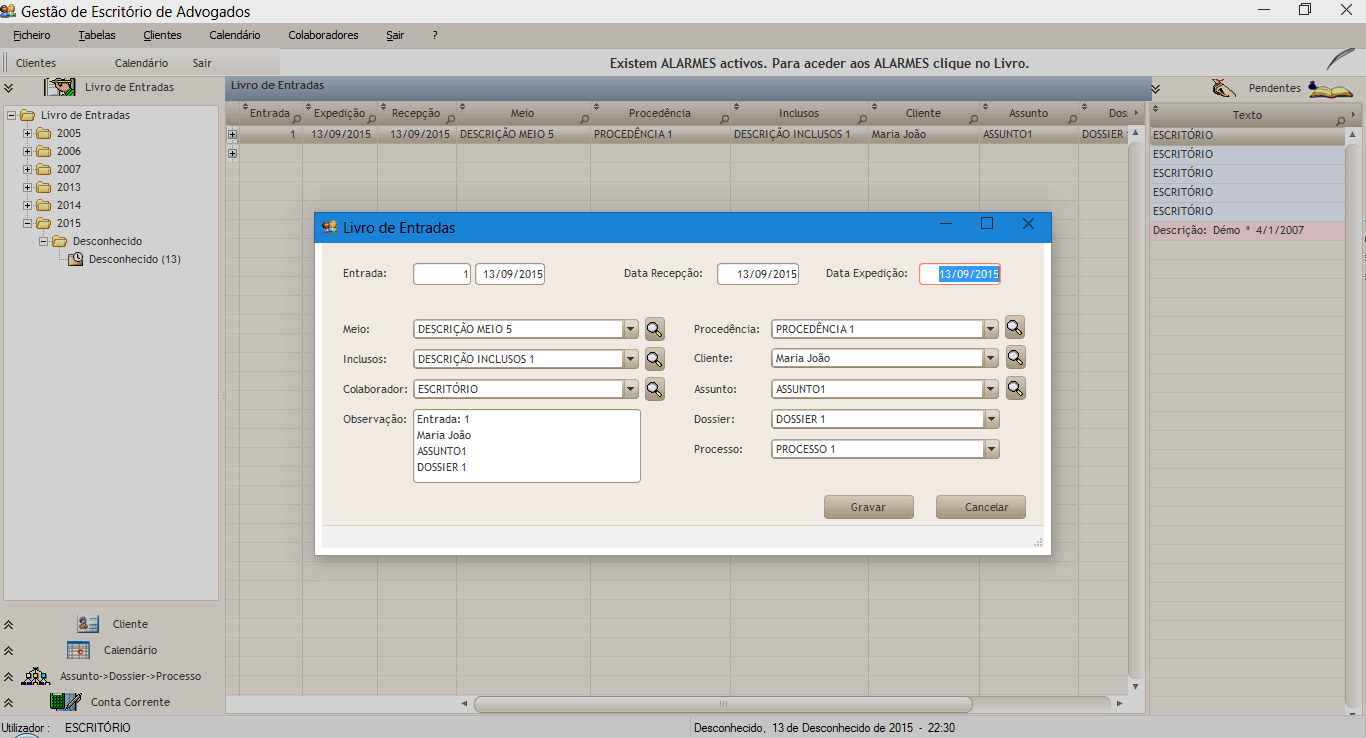Click the search icon beside Inclusos field

coord(654,359)
